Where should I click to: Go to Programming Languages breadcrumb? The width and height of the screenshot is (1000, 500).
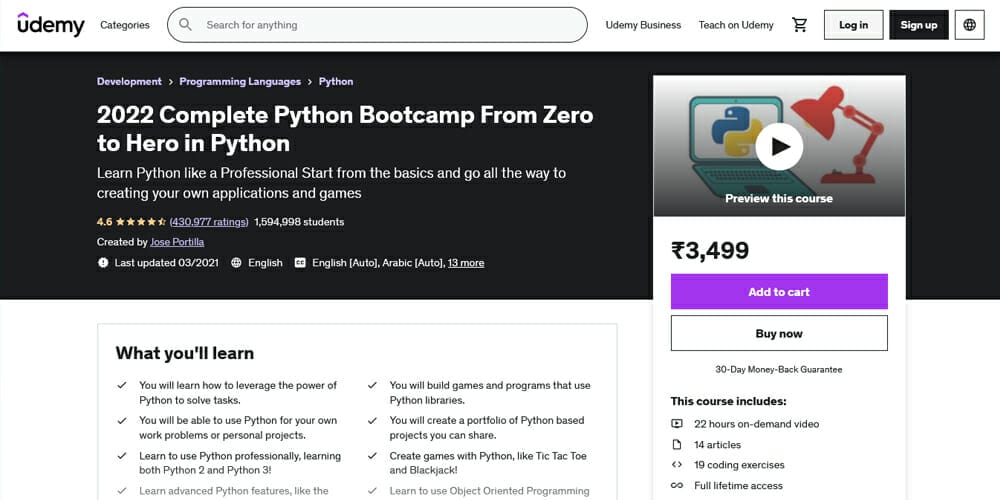[240, 82]
